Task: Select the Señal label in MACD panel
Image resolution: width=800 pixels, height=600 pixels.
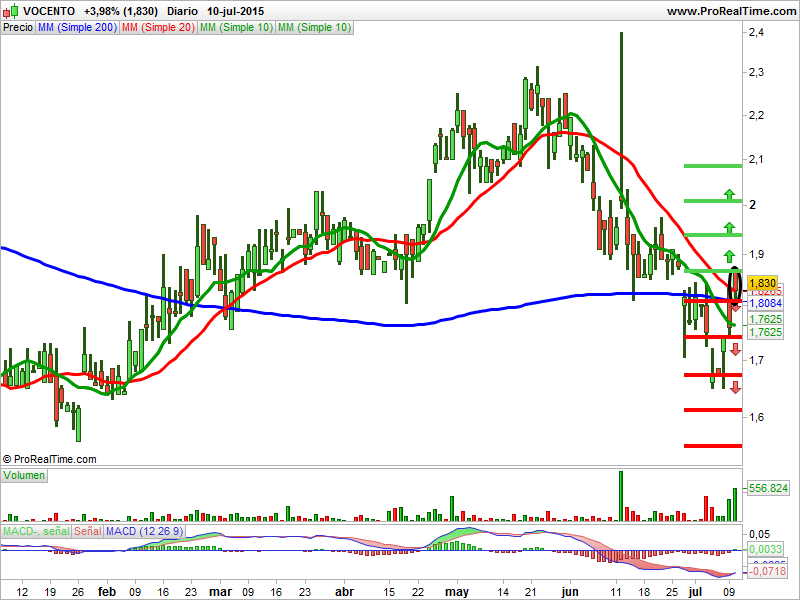Action: click(x=88, y=531)
